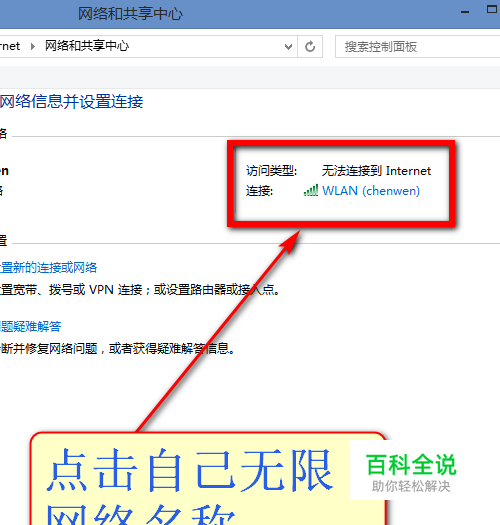This screenshot has width=500, height=525.
Task: Select the 网络和共享中心 breadcrumb in the address bar
Action: (87, 46)
